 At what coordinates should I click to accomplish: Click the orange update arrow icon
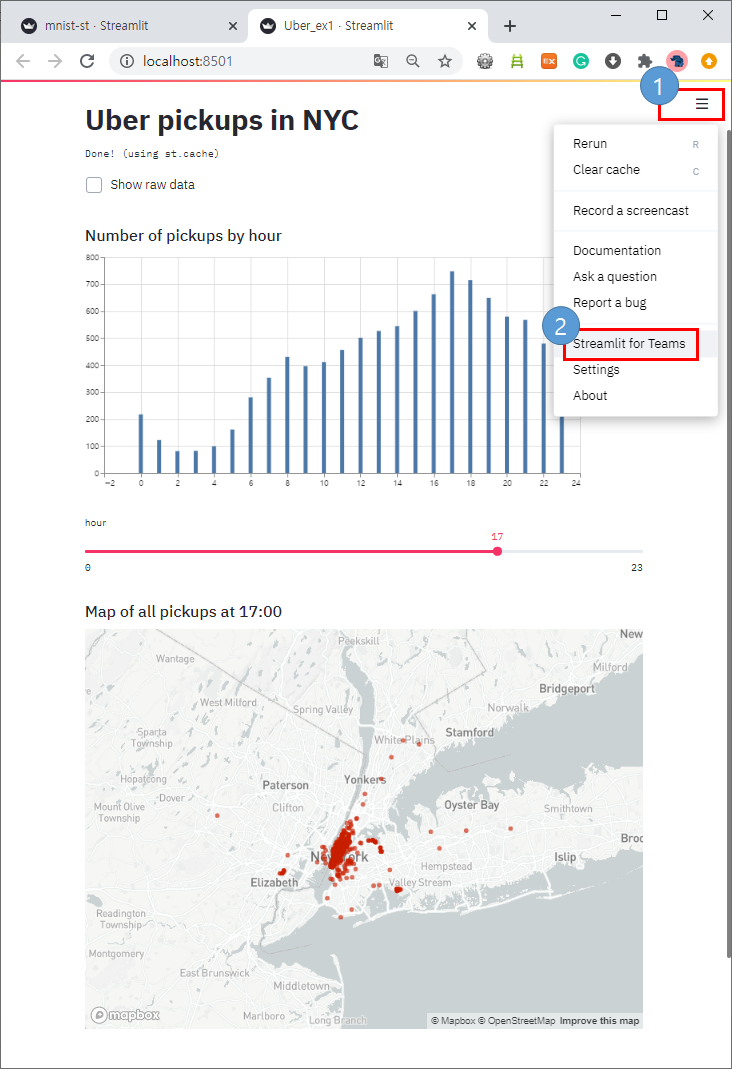pyautogui.click(x=709, y=61)
